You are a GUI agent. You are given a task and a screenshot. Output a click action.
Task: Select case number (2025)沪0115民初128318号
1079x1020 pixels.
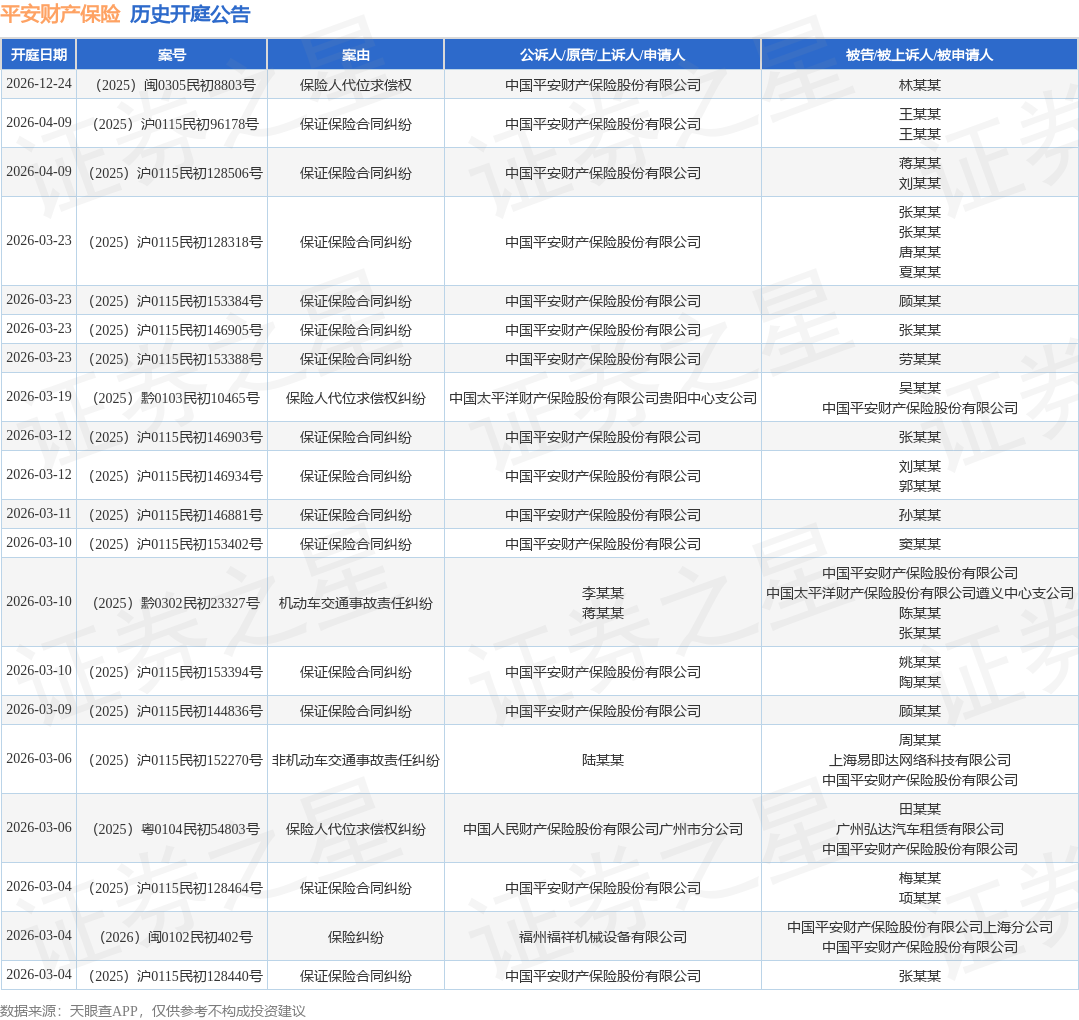coord(172,242)
